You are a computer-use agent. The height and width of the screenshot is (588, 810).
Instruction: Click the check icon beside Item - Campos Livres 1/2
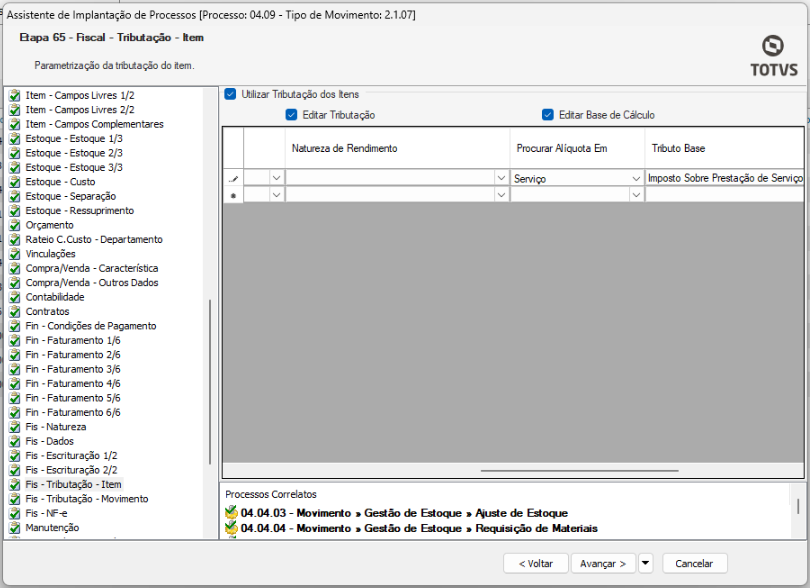14,96
